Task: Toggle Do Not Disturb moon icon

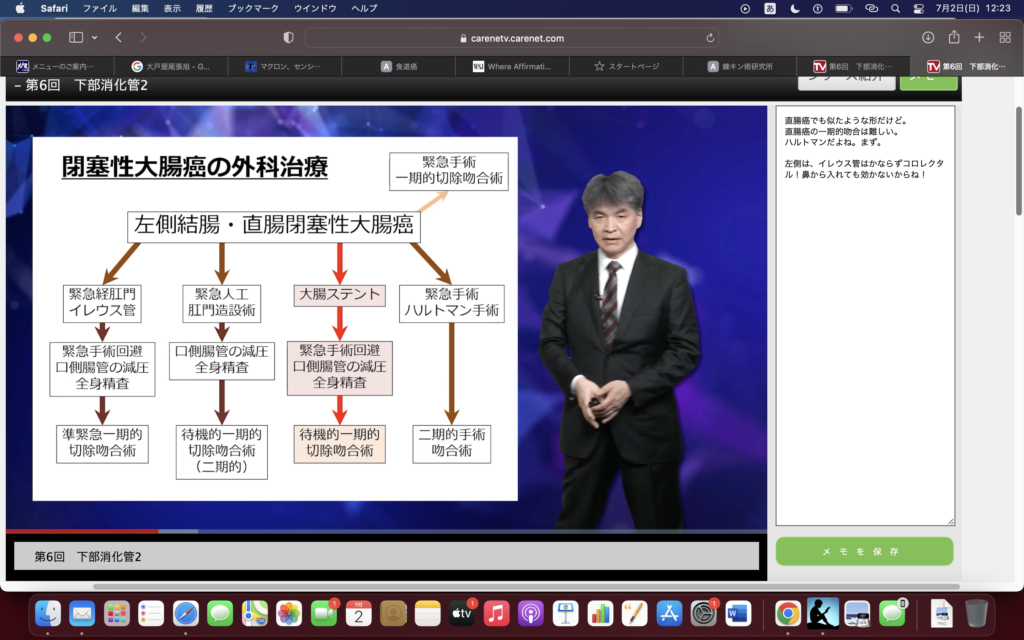Action: [x=794, y=8]
